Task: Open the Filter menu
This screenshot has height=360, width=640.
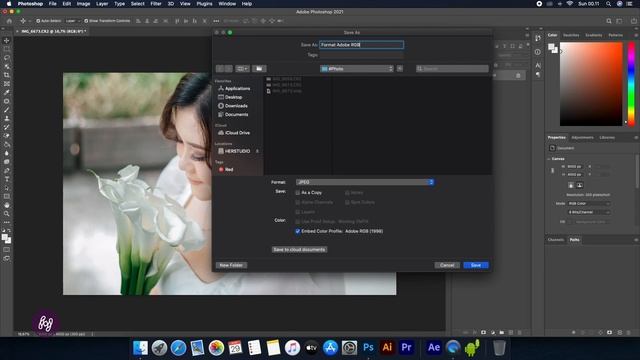Action: [x=156, y=4]
